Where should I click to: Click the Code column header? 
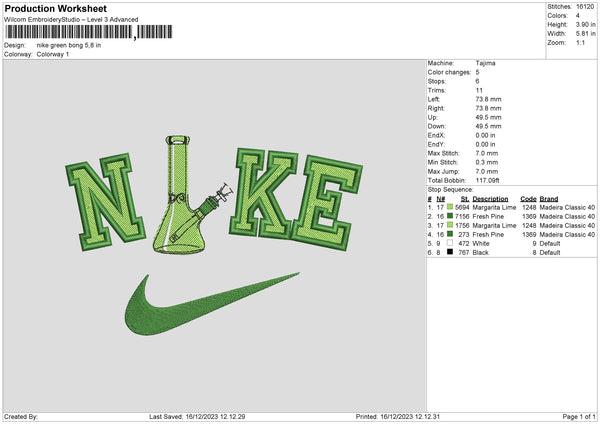click(x=528, y=199)
